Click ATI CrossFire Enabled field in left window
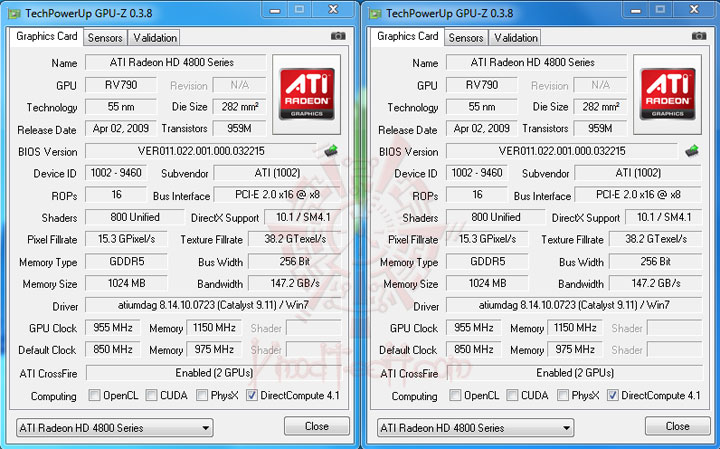720x449 pixels. pyautogui.click(x=214, y=373)
